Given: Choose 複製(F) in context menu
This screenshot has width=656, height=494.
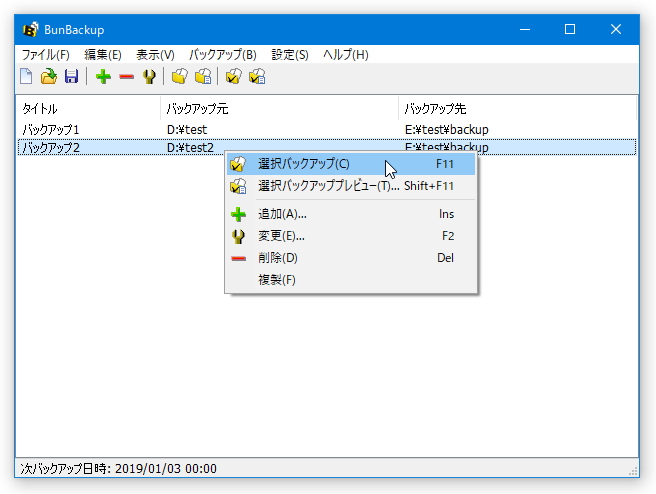Looking at the screenshot, I should click(351, 279).
